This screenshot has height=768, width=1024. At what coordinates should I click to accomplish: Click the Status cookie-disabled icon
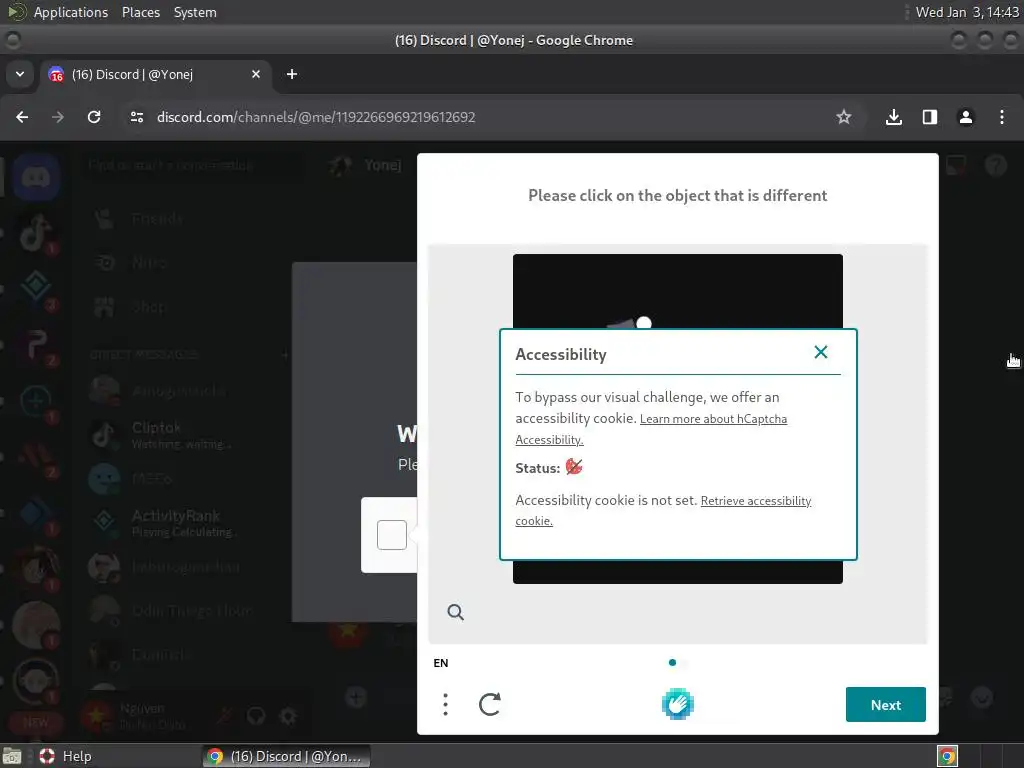(573, 467)
